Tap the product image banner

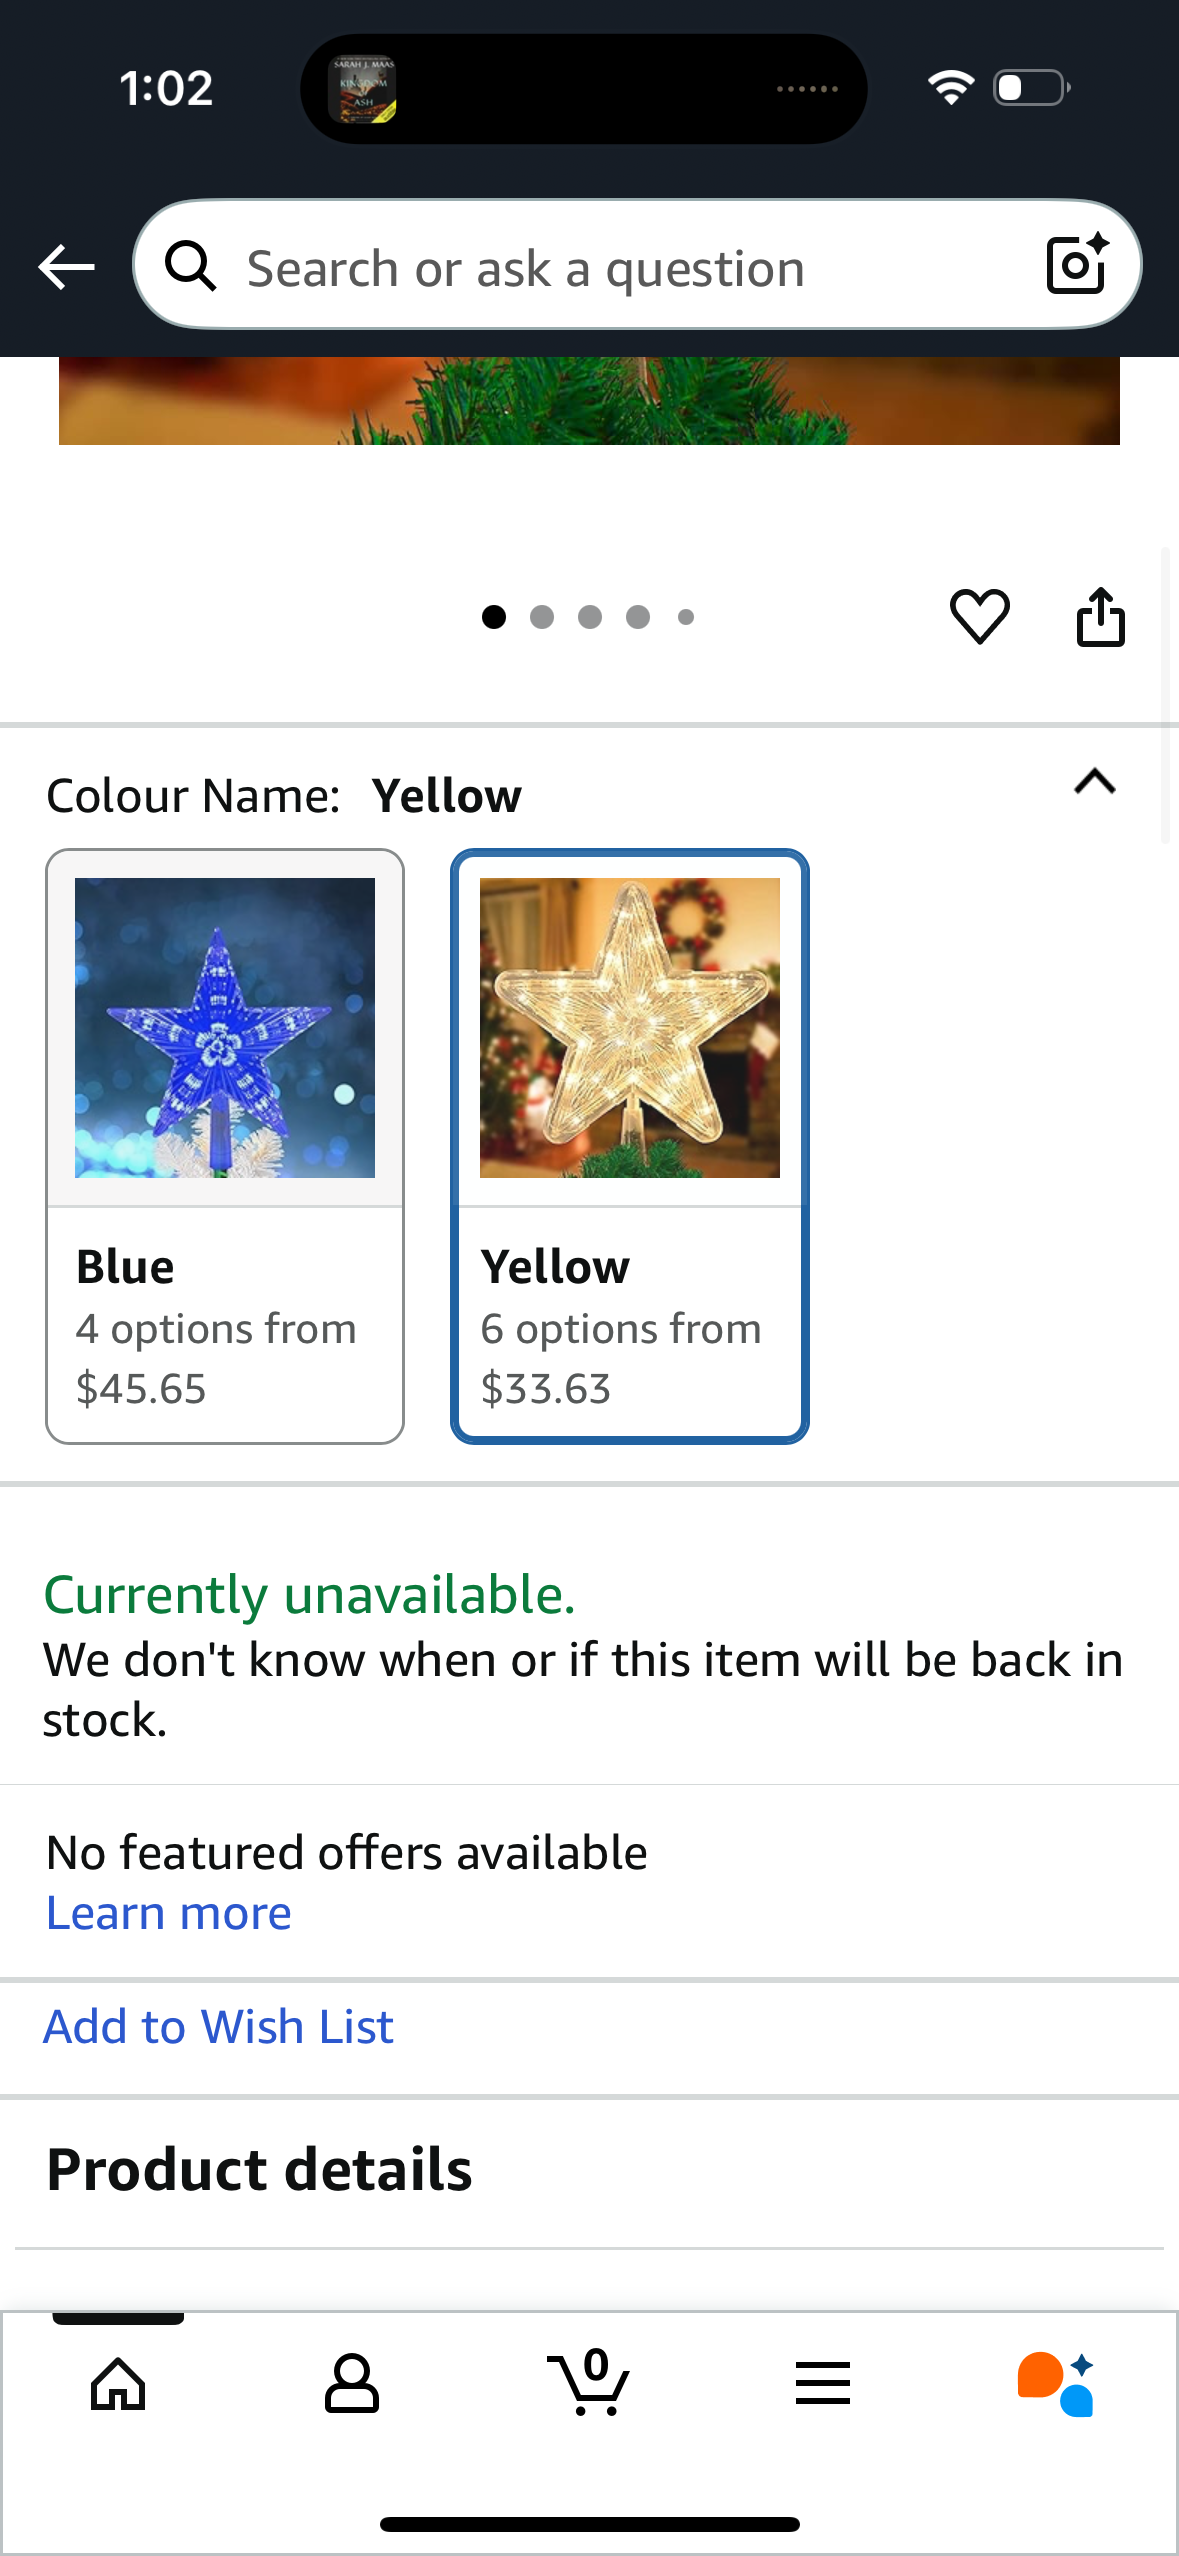(x=589, y=400)
